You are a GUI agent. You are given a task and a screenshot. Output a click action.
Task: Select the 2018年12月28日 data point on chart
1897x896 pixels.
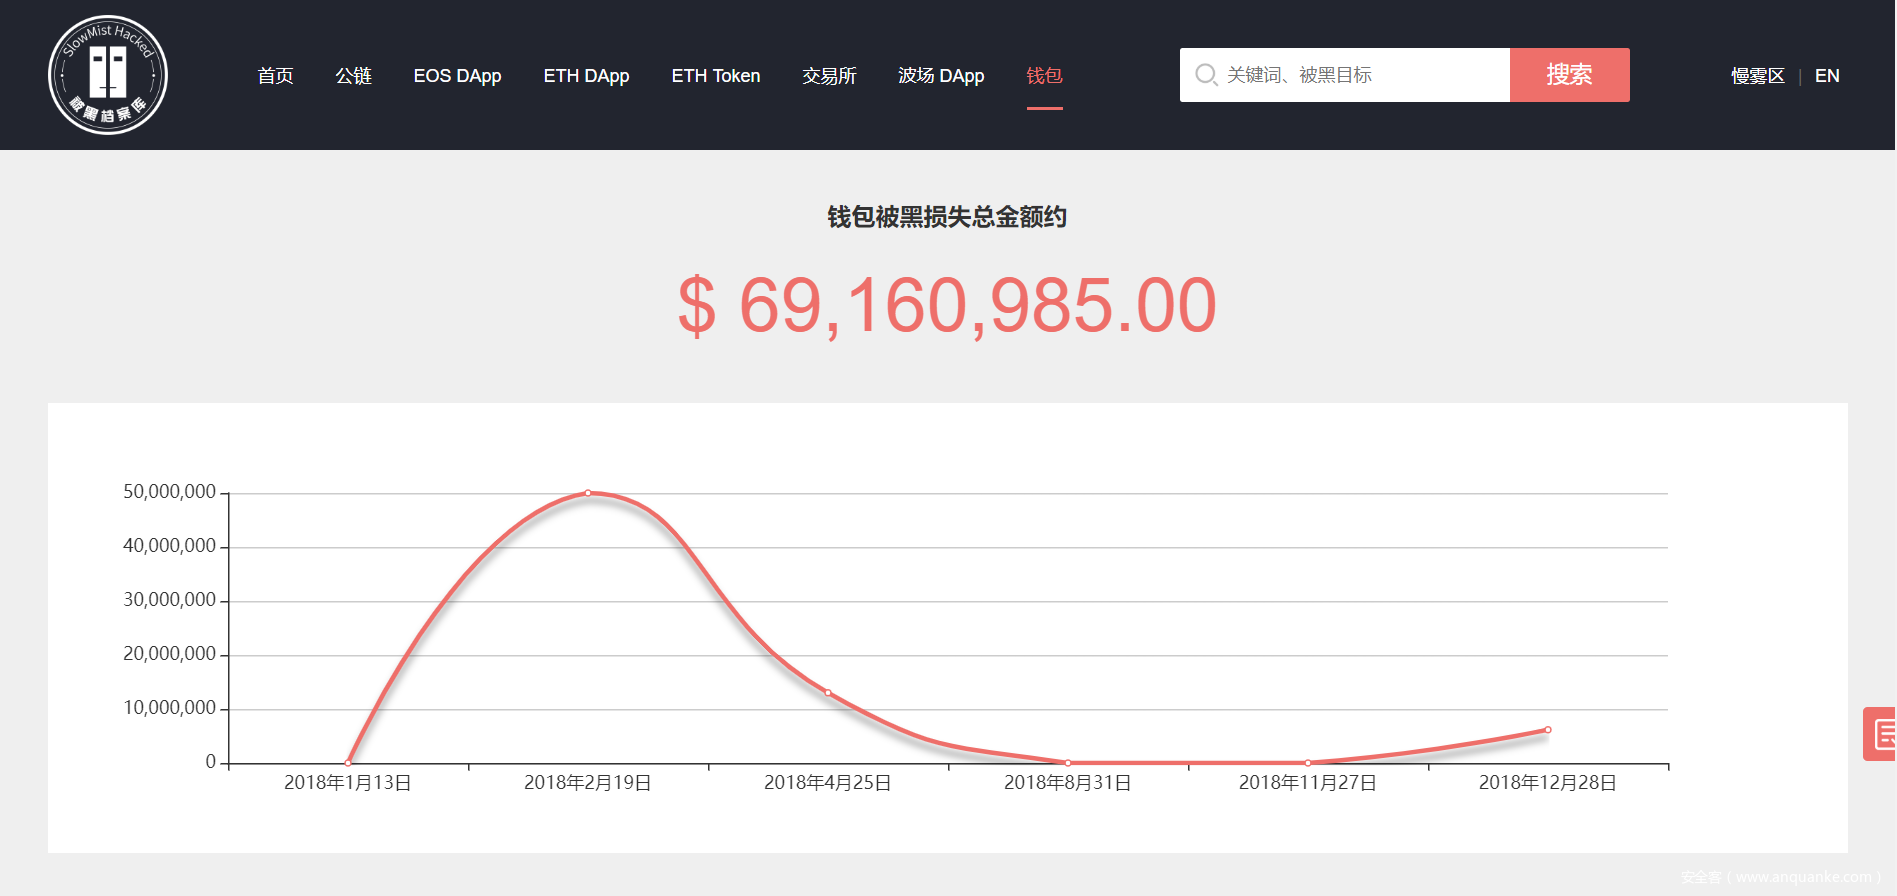[x=1547, y=730]
